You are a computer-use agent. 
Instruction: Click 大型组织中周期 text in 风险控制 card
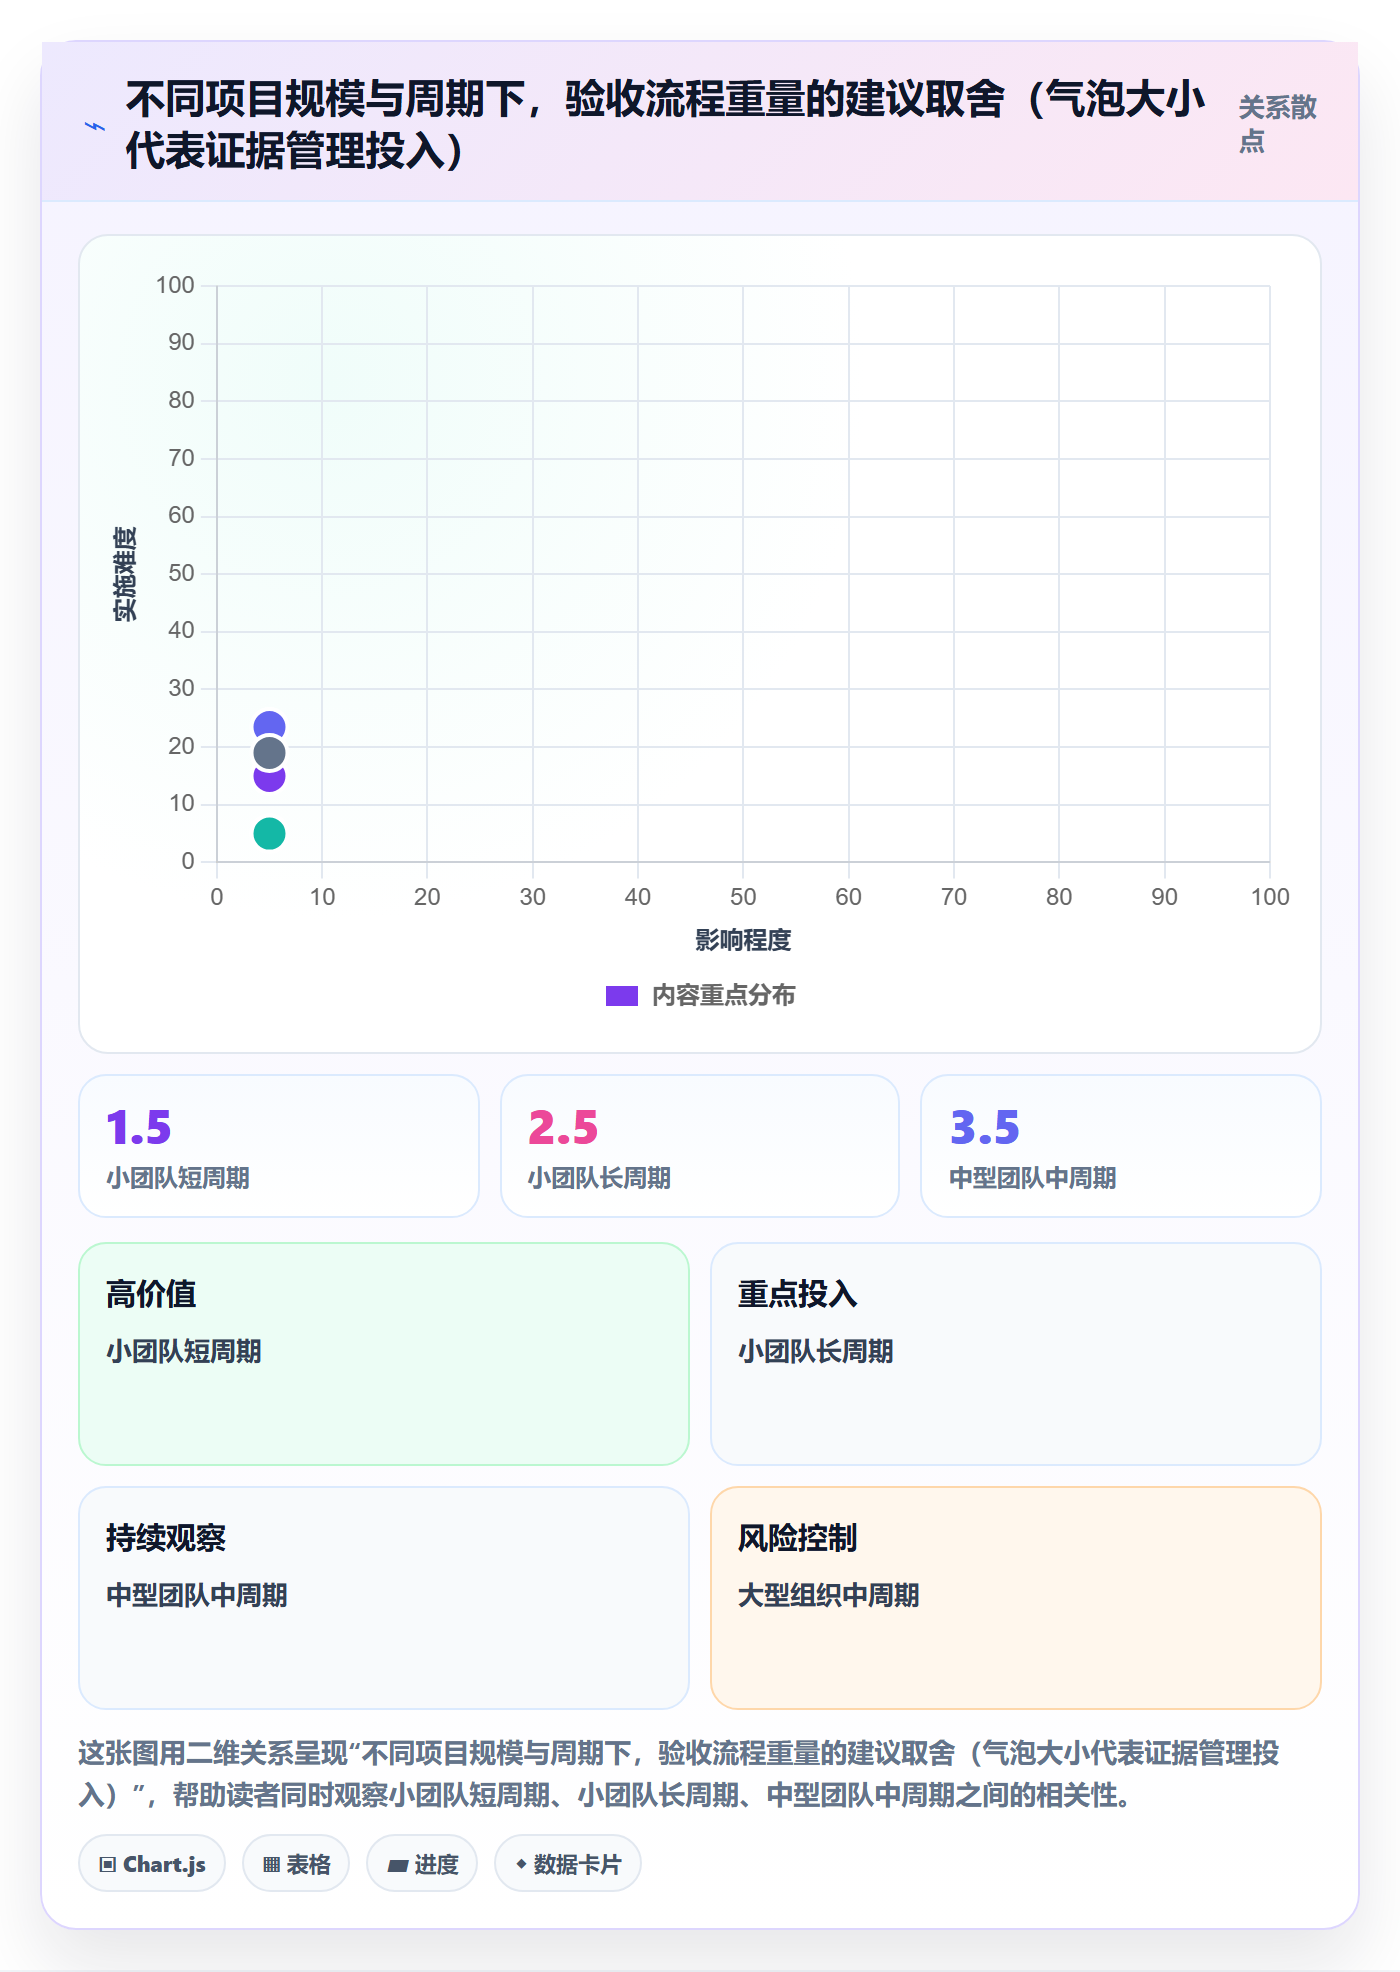click(829, 1595)
